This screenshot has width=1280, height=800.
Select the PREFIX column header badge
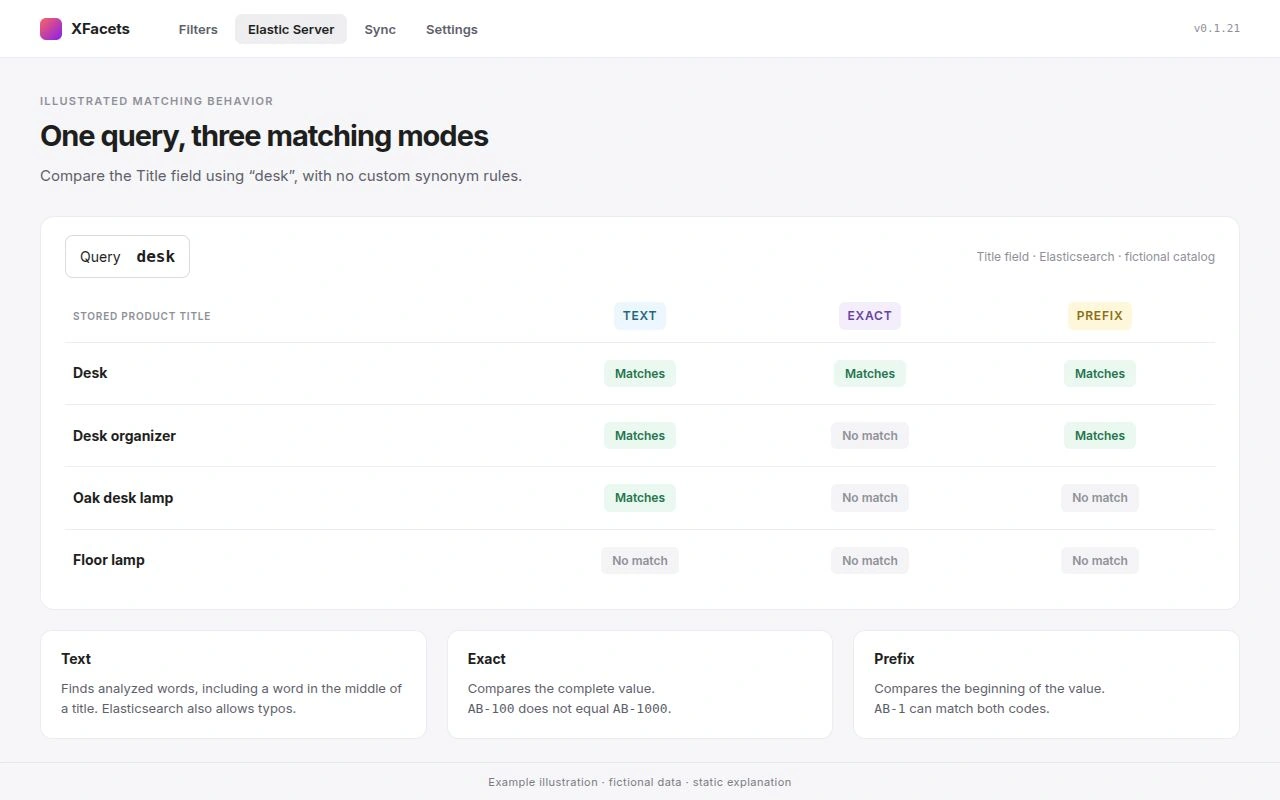tap(1100, 316)
